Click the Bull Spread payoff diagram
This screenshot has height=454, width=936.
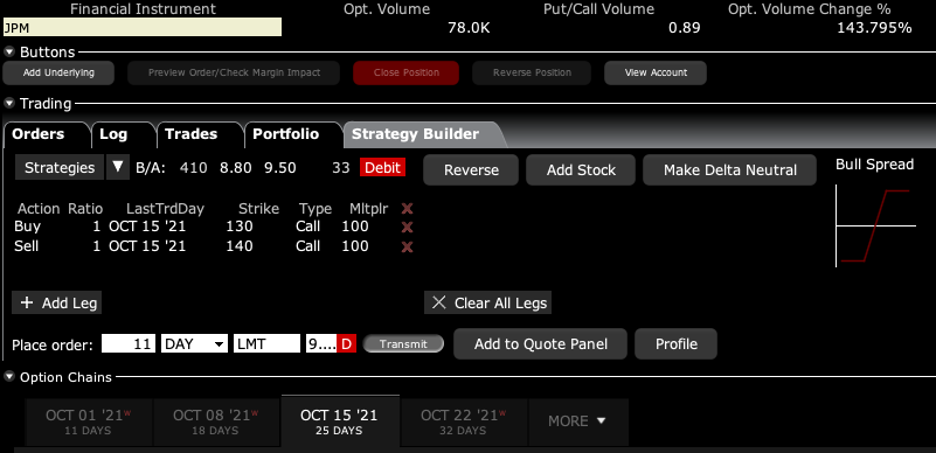(x=875, y=227)
